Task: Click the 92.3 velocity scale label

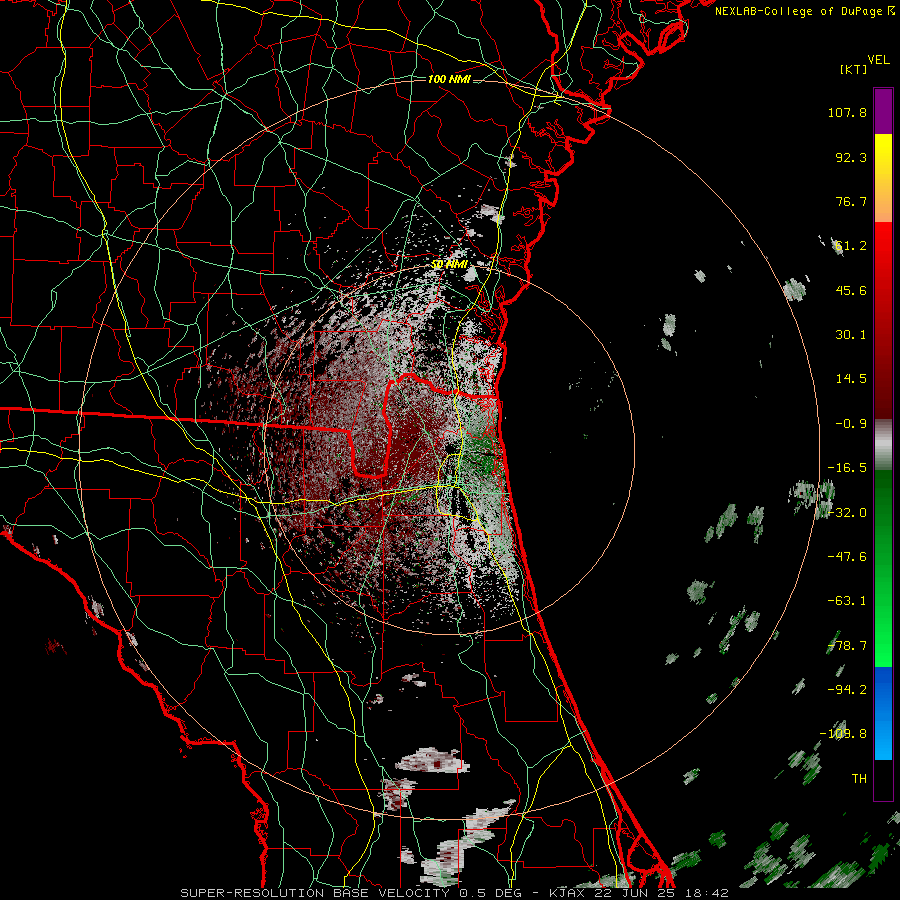Action: 851,157
